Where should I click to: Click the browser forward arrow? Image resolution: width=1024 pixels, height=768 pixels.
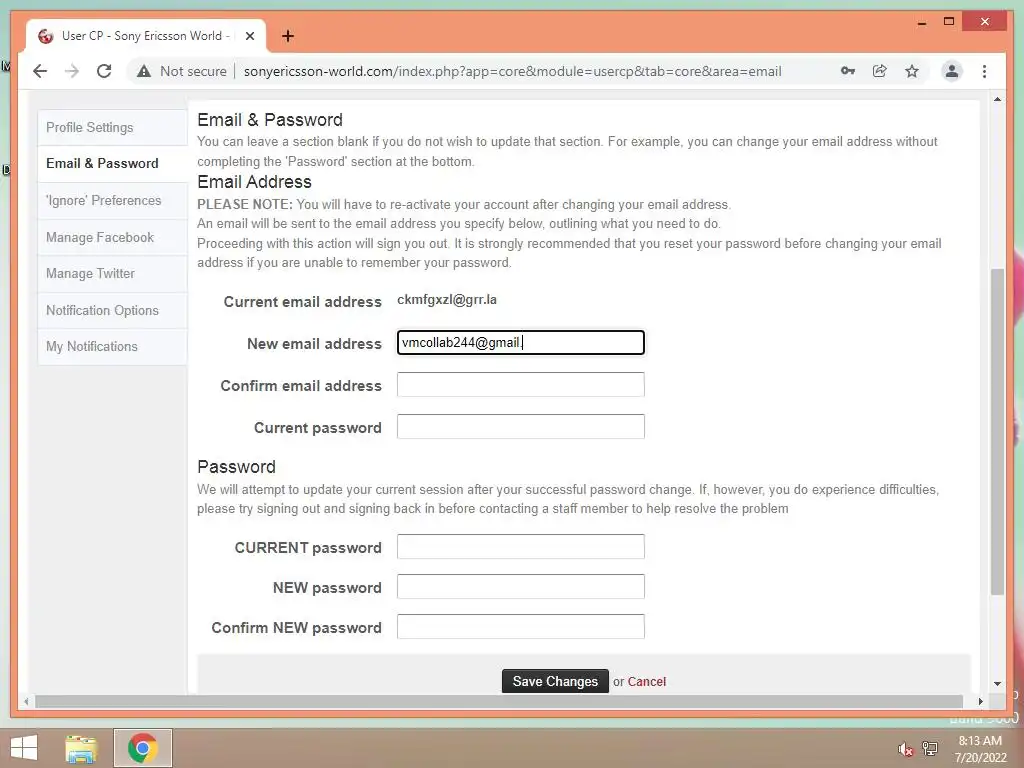(72, 71)
